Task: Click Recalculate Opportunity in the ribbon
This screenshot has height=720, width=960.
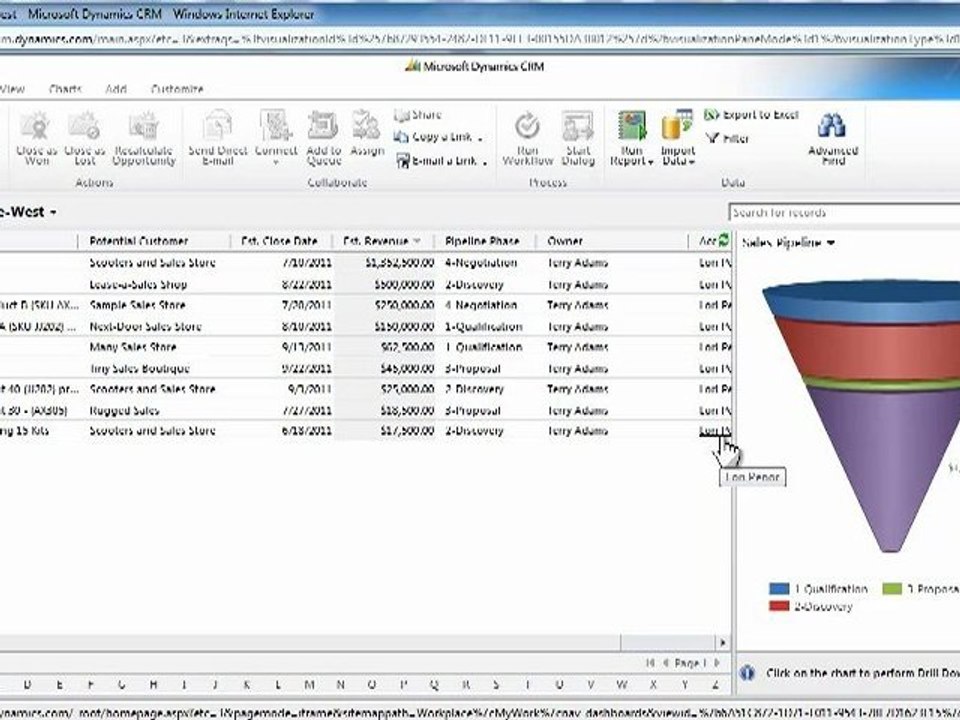Action: point(144,138)
